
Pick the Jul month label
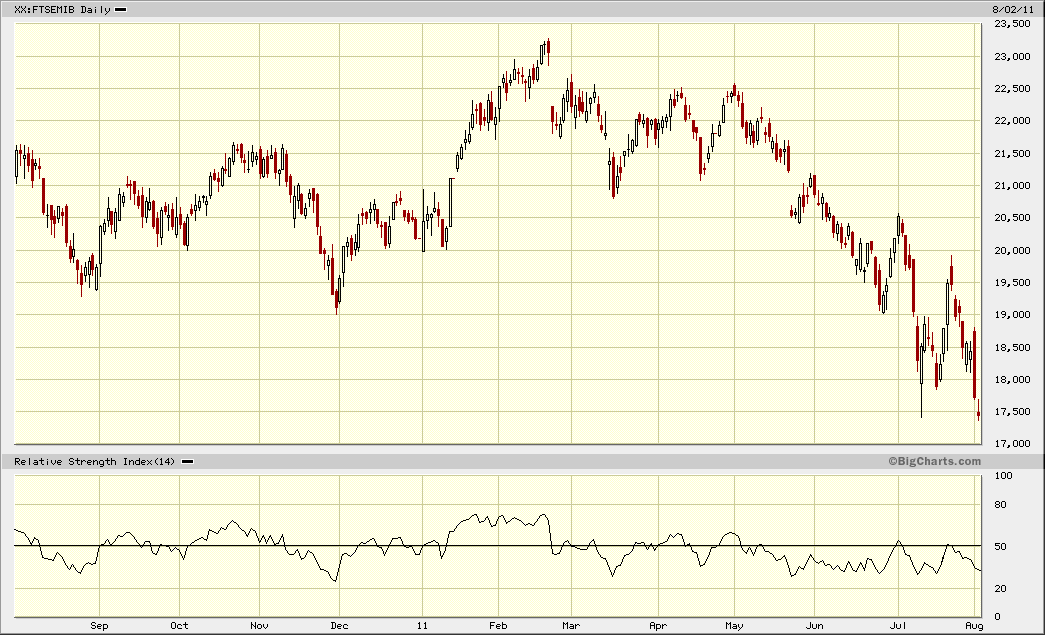898,626
